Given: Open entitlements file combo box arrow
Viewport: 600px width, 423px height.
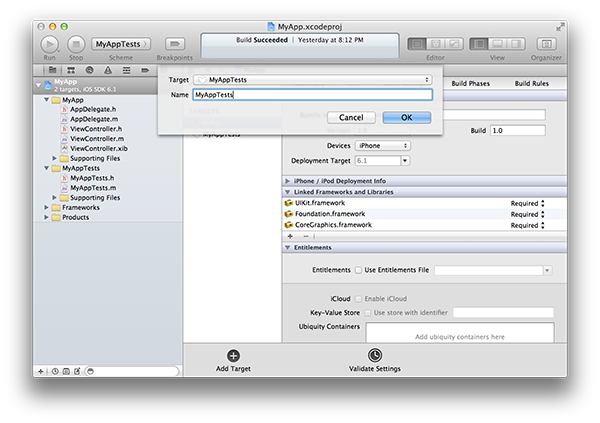Looking at the screenshot, I should pyautogui.click(x=547, y=270).
